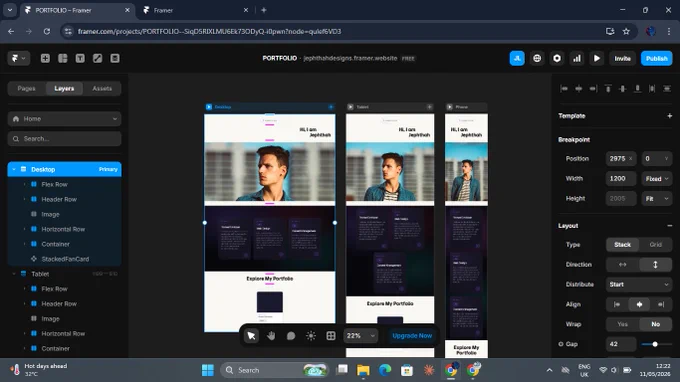Open the CMS tool icon
Image resolution: width=680 pixels, height=382 pixels.
(x=115, y=58)
